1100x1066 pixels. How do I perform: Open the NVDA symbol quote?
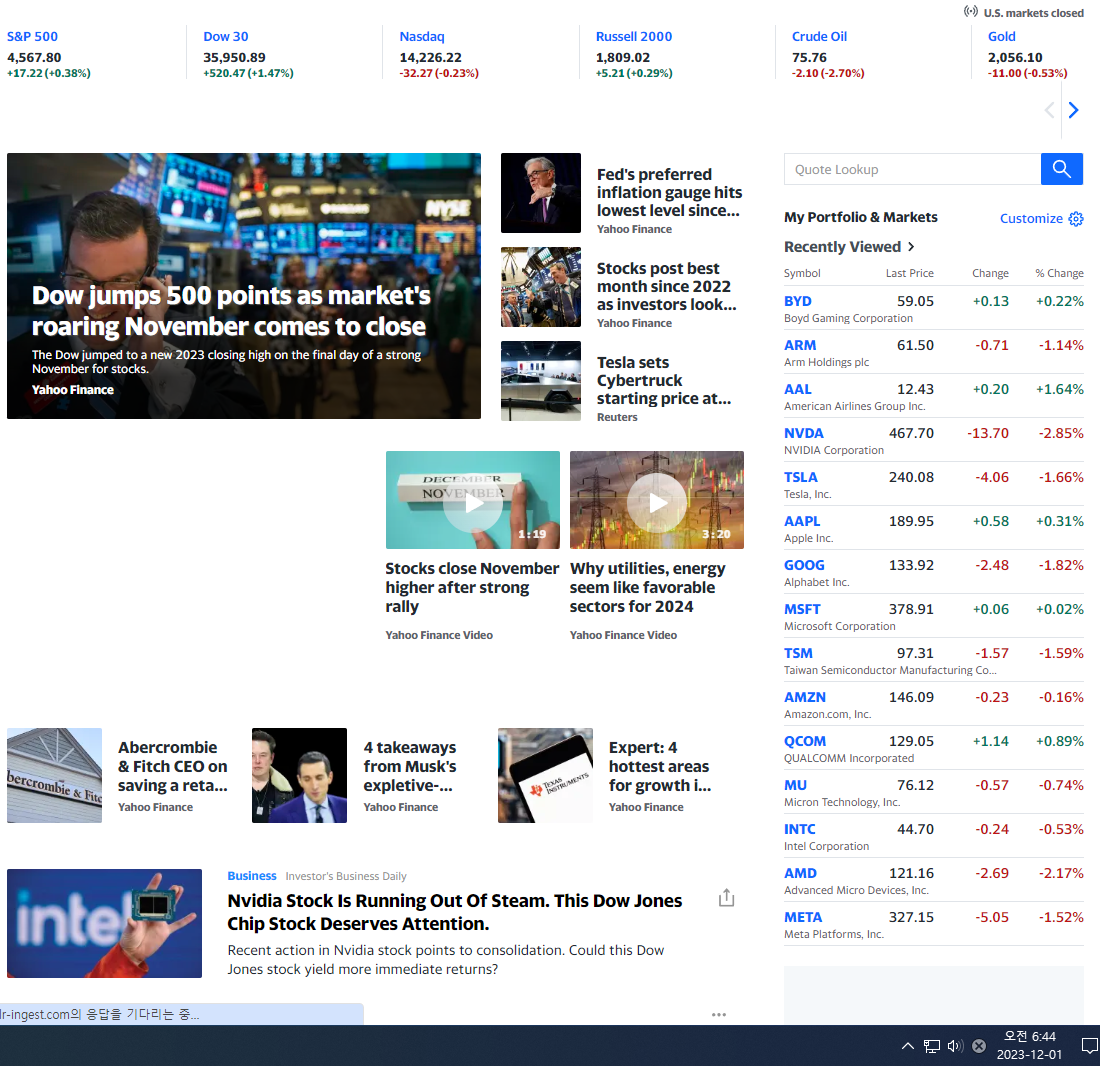(x=804, y=433)
